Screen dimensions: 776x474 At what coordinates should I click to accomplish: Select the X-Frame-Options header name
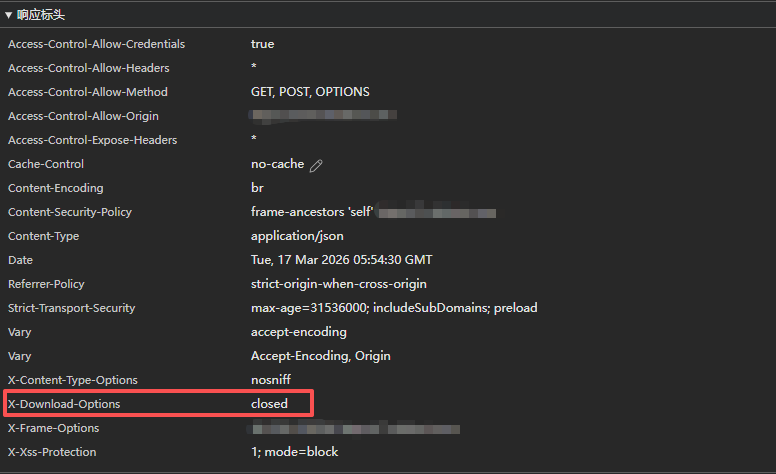tap(53, 428)
